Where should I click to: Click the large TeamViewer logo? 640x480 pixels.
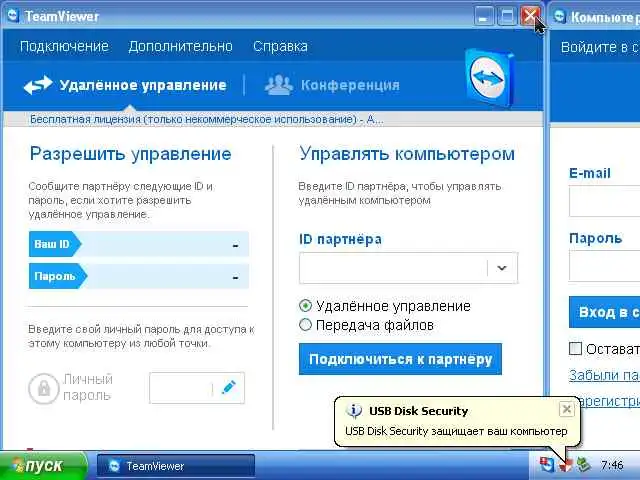point(489,77)
